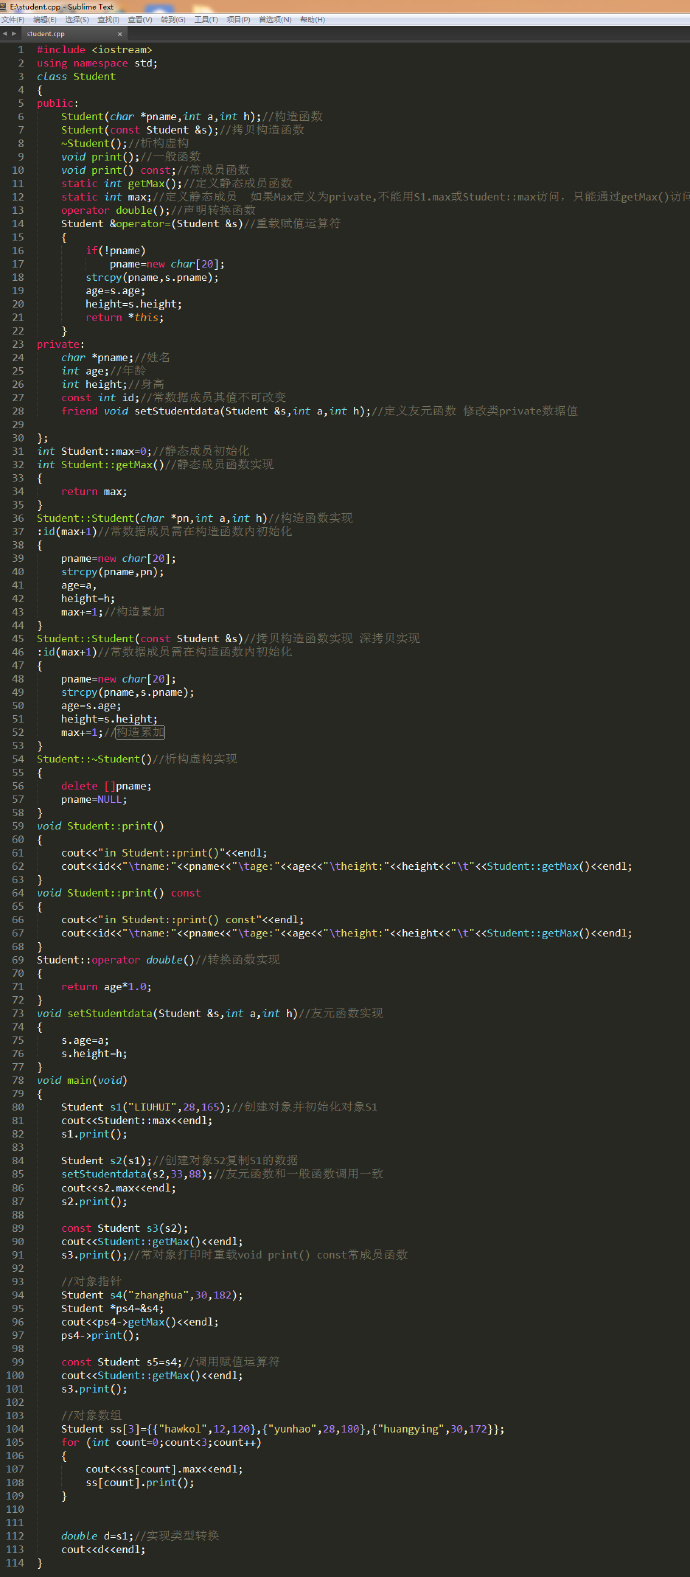Click the 'for (int count=0;' loop line

pyautogui.click(x=161, y=1442)
